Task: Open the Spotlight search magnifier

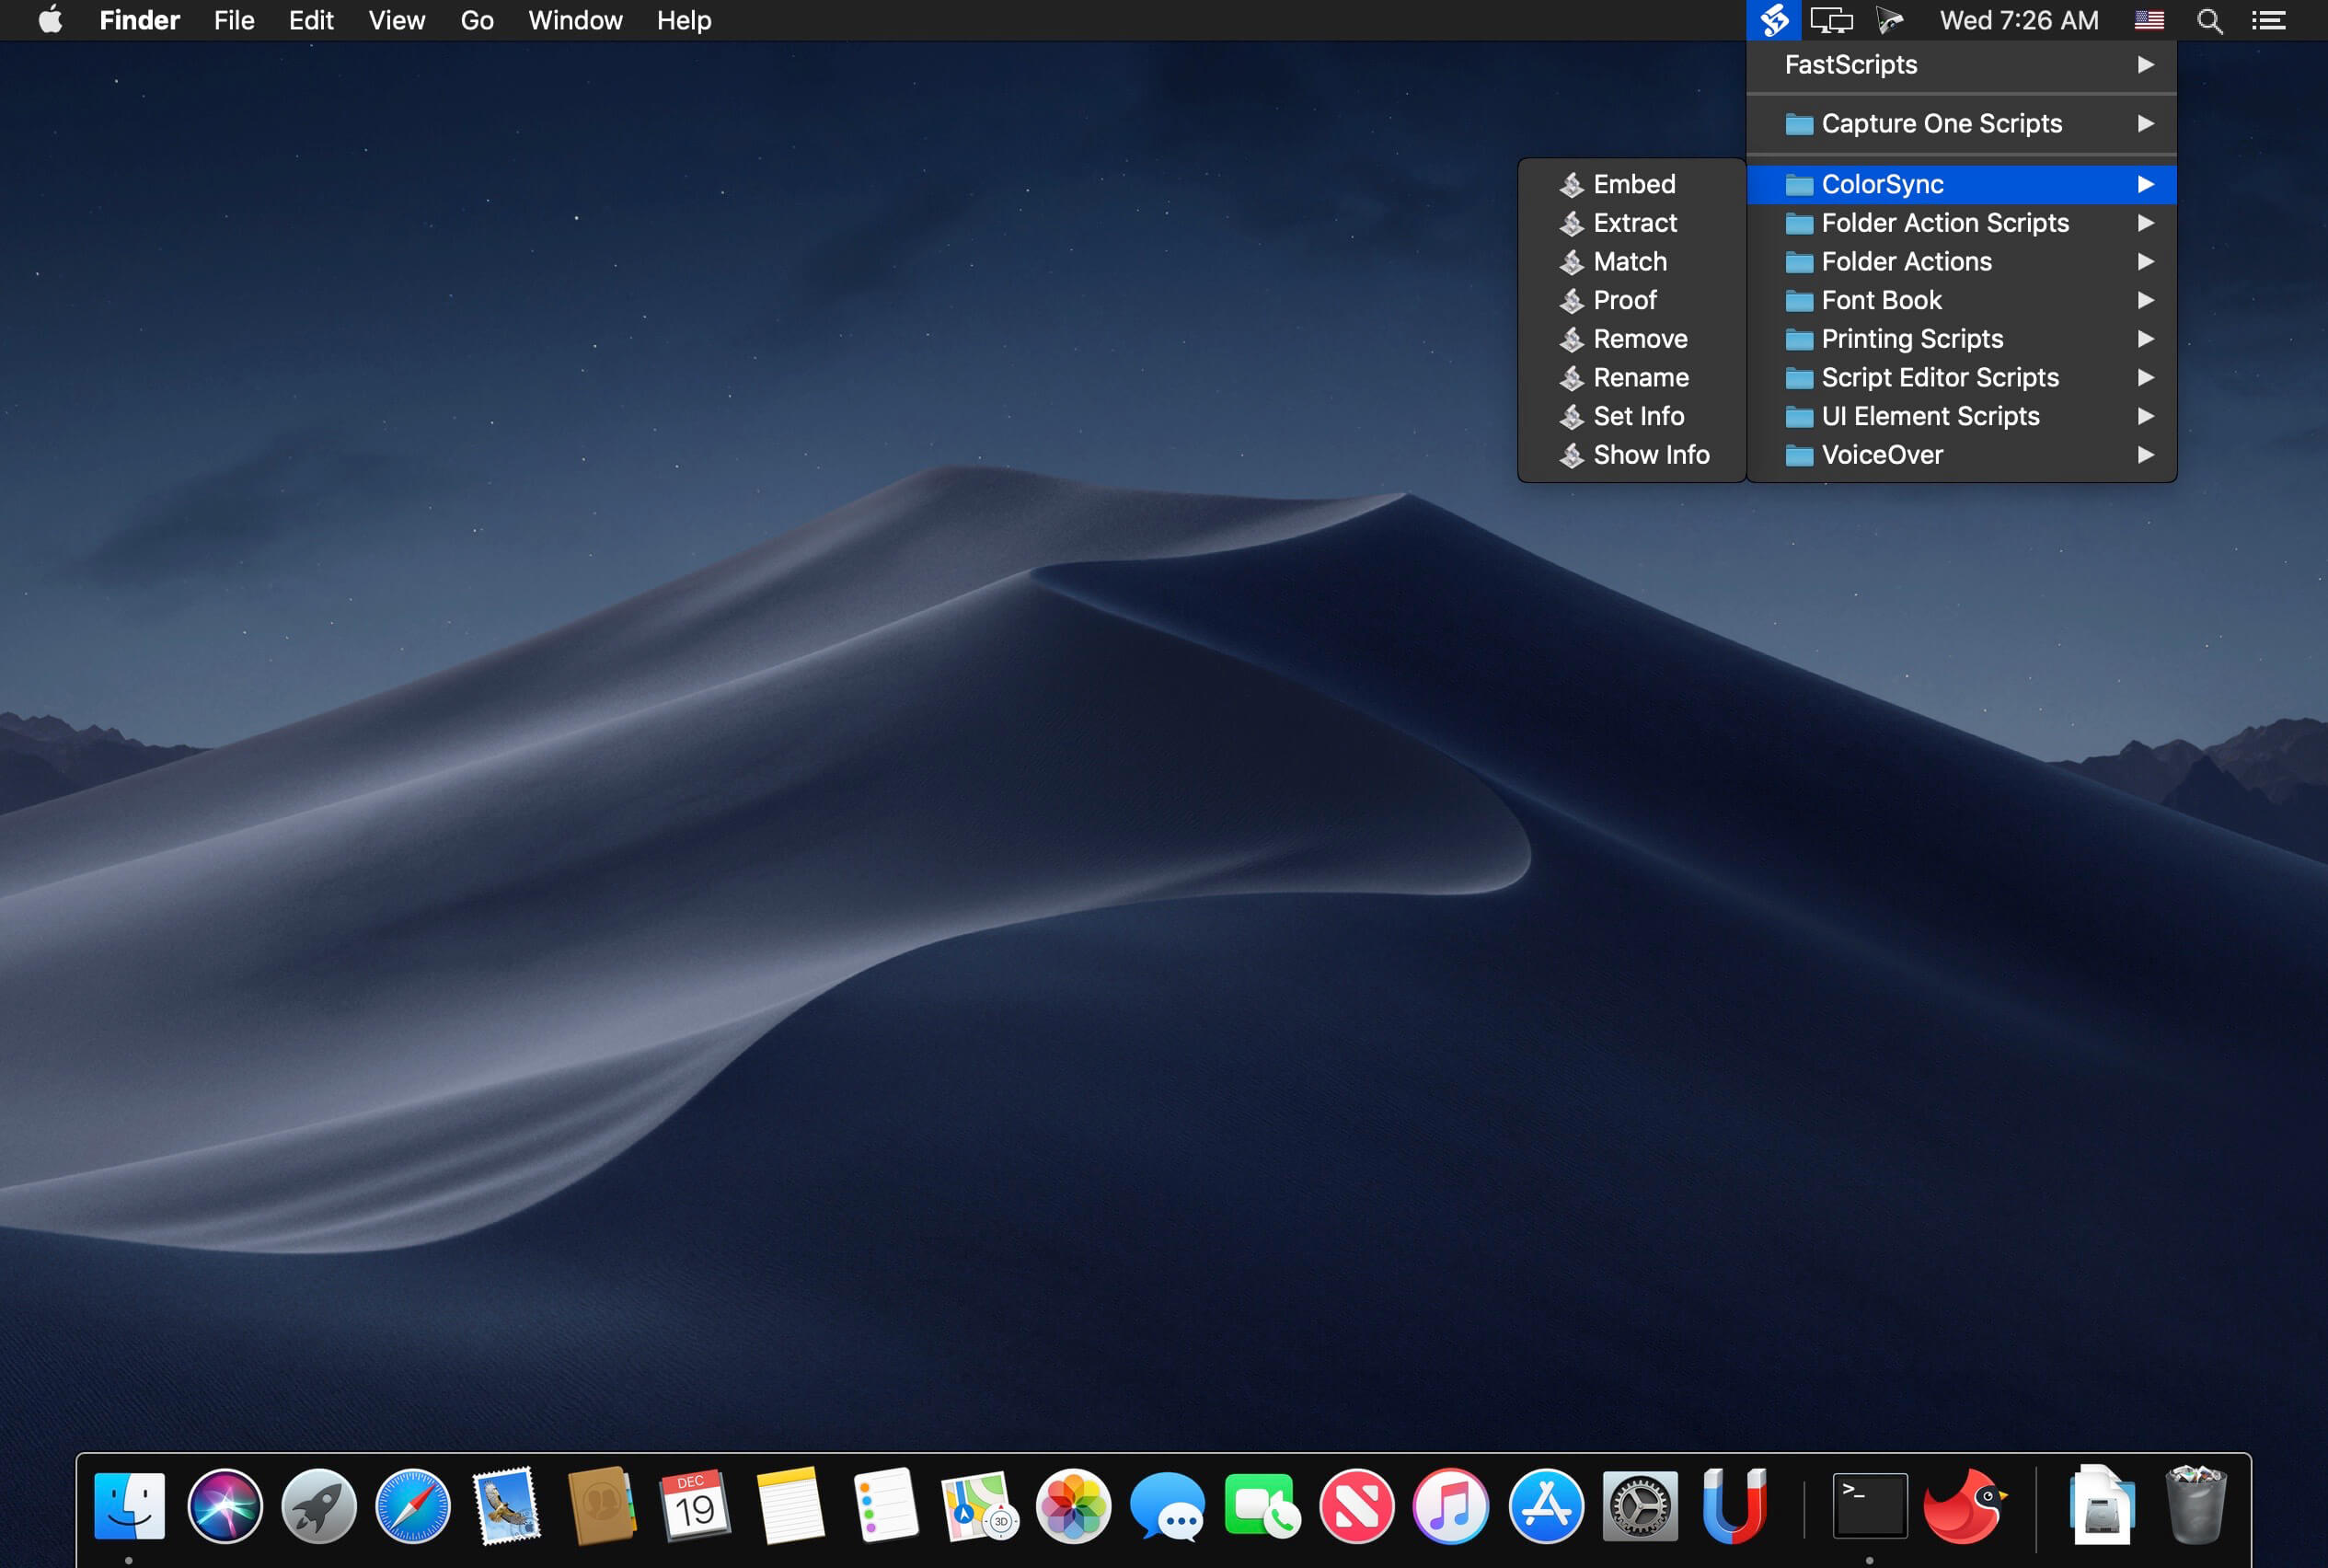Action: 2209,21
